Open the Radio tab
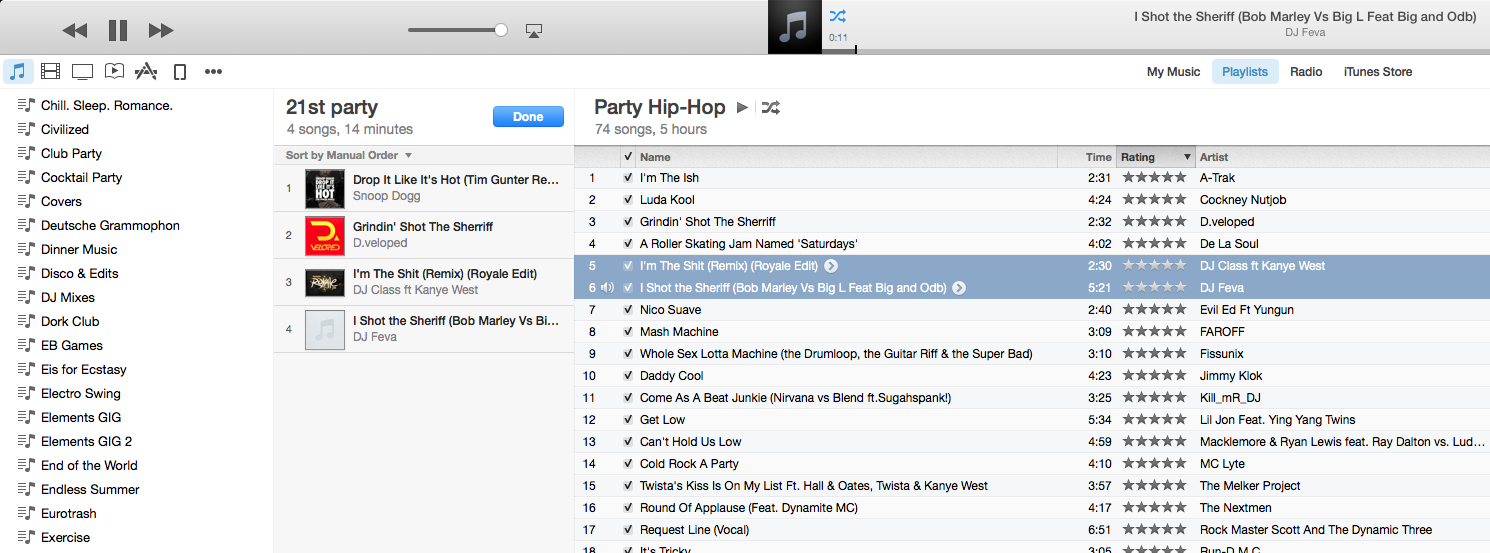Viewport: 1490px width, 553px height. click(x=1306, y=71)
